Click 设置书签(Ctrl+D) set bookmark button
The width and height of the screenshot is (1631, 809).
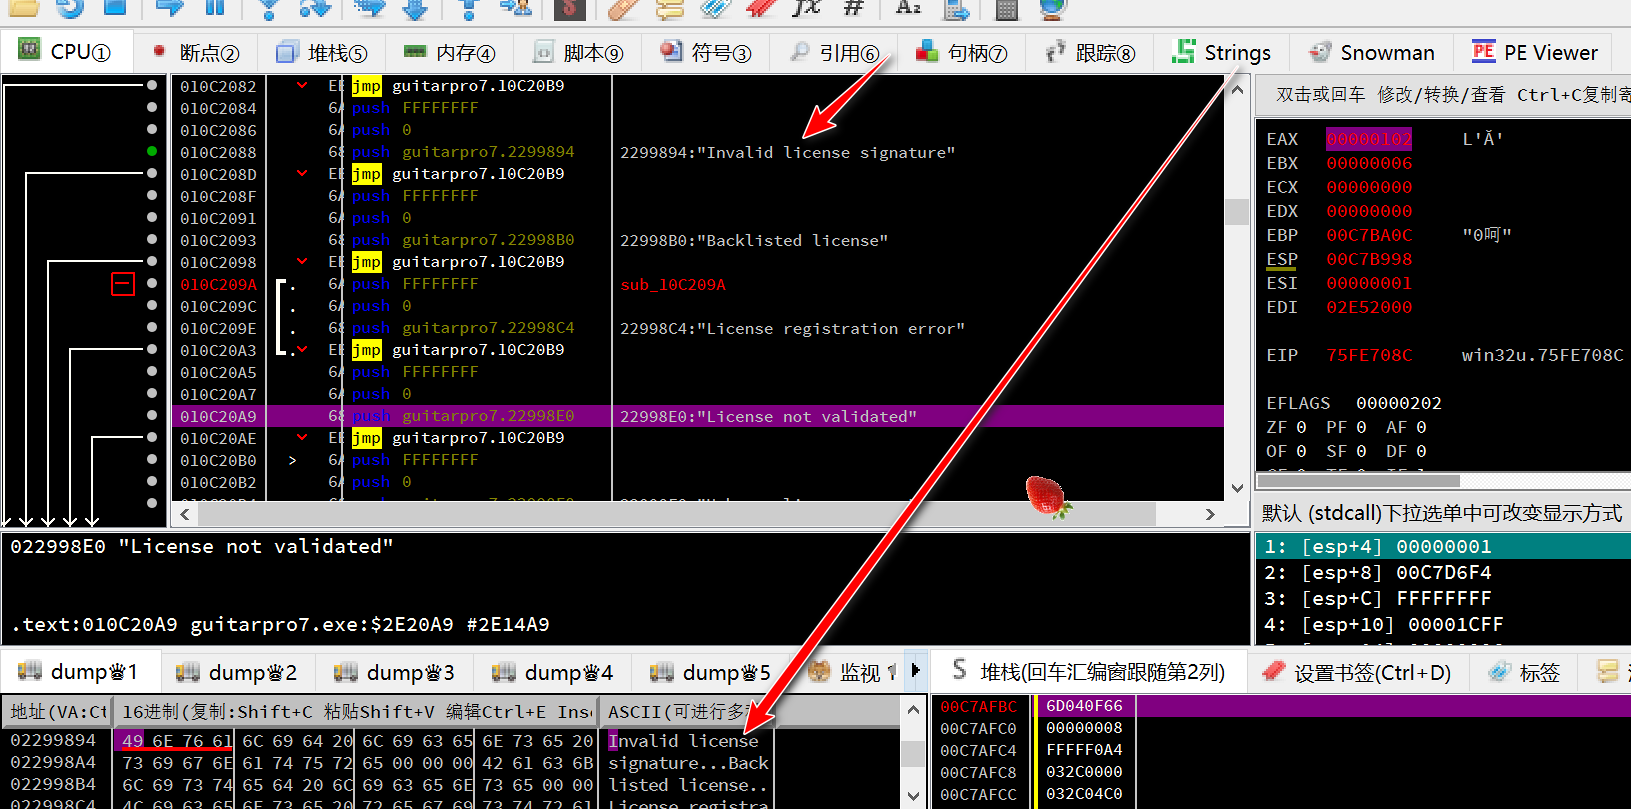pos(1358,672)
